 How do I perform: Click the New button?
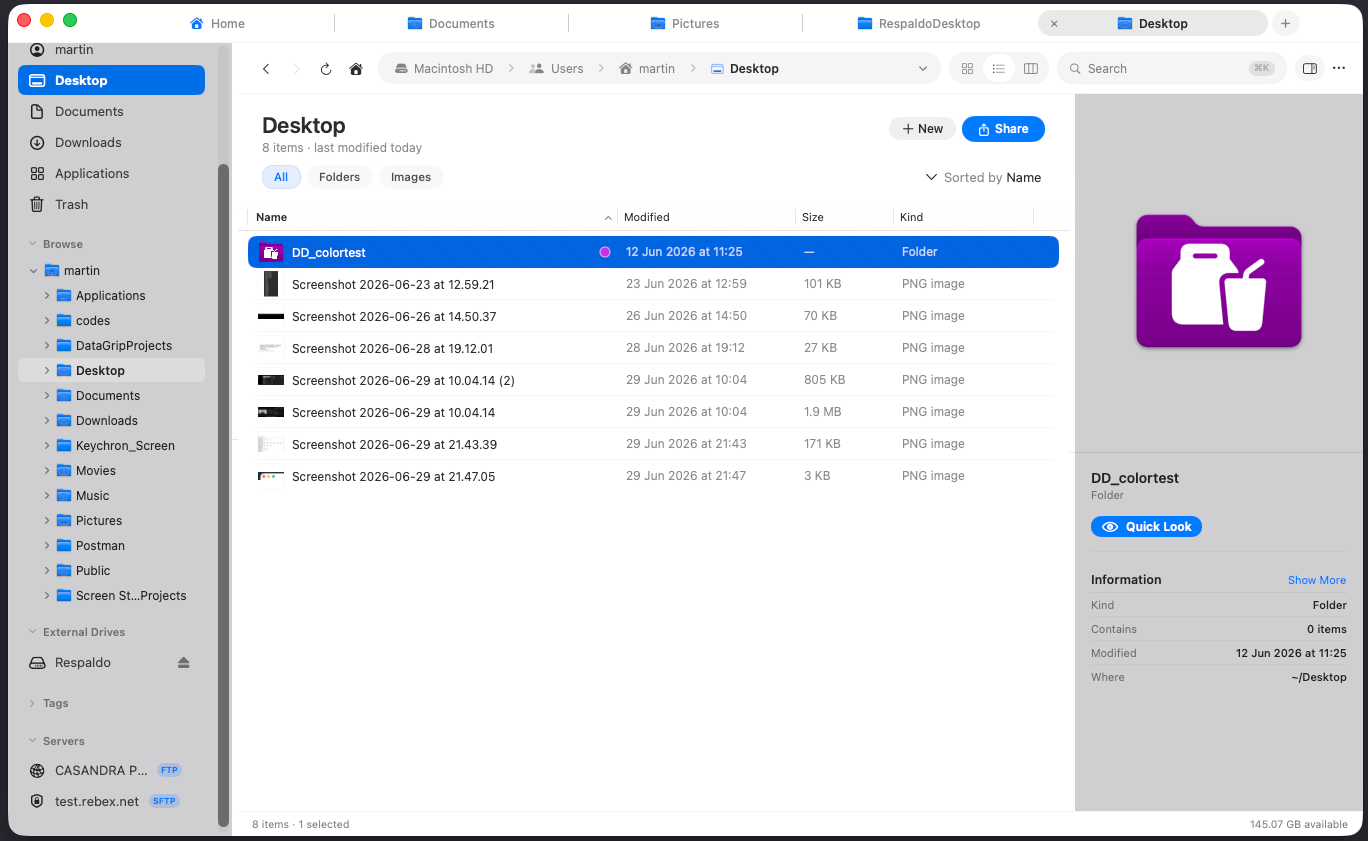922,129
